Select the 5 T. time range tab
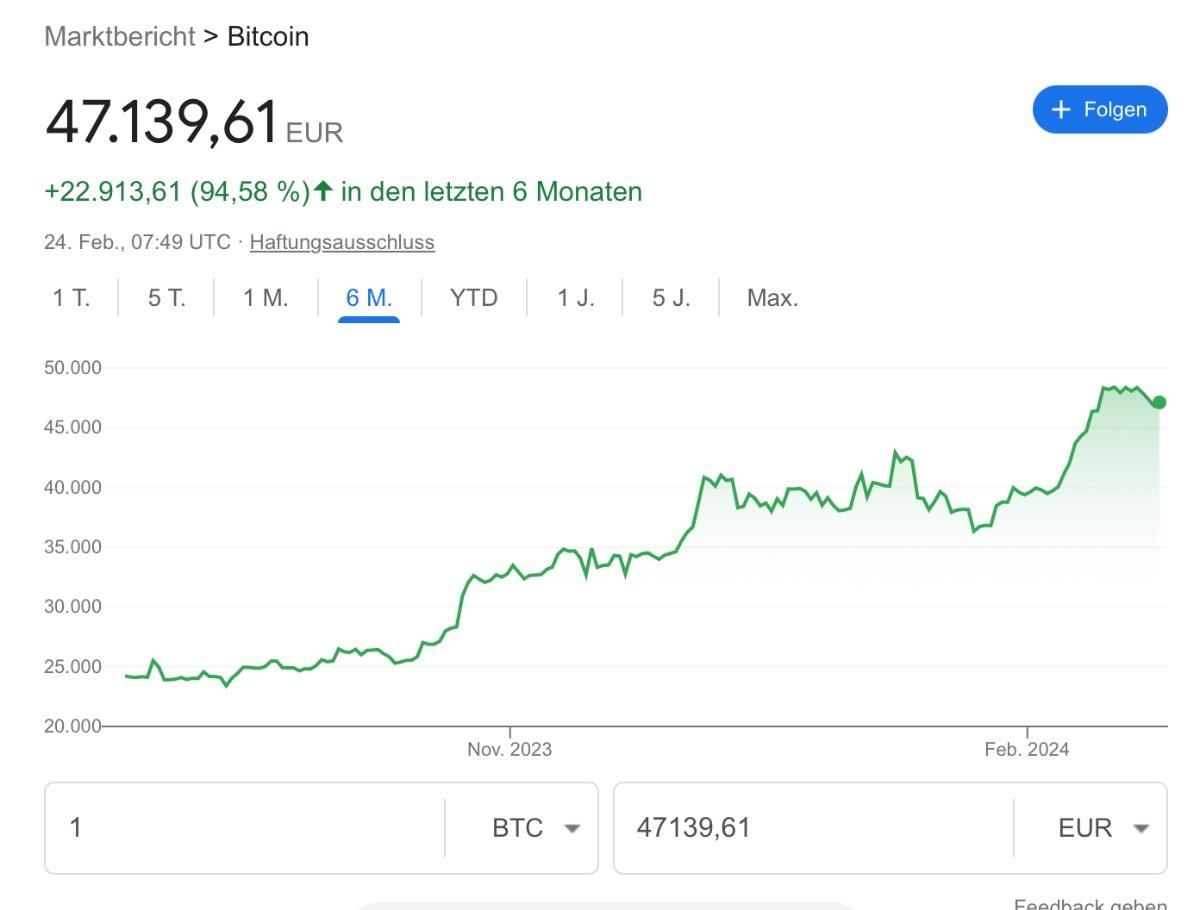1200x910 pixels. pos(167,298)
